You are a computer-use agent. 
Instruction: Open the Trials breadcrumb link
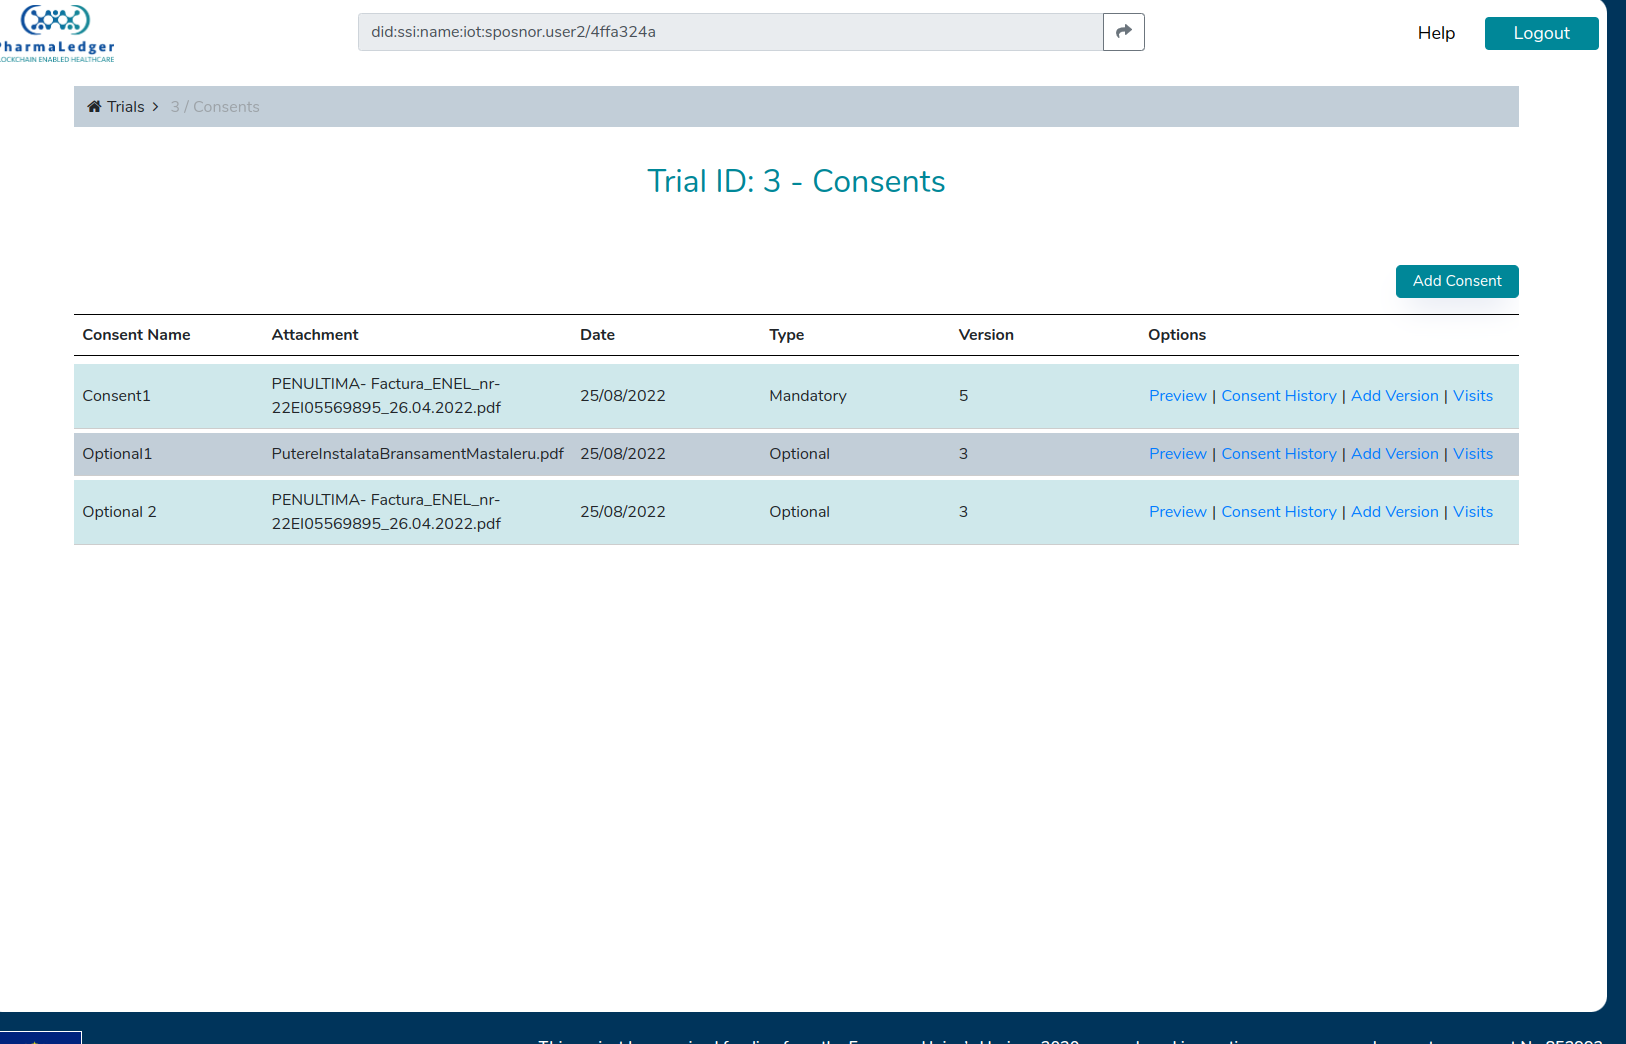[x=125, y=106]
